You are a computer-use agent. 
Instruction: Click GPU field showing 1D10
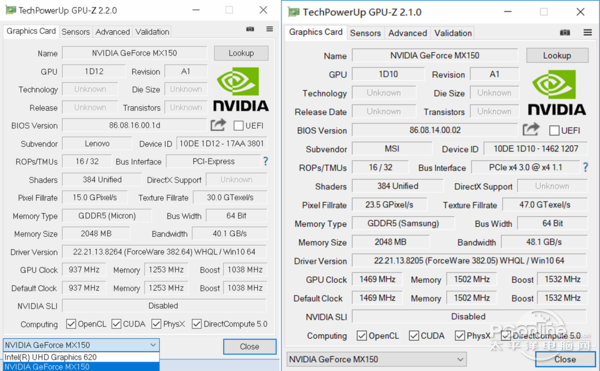pyautogui.click(x=388, y=74)
